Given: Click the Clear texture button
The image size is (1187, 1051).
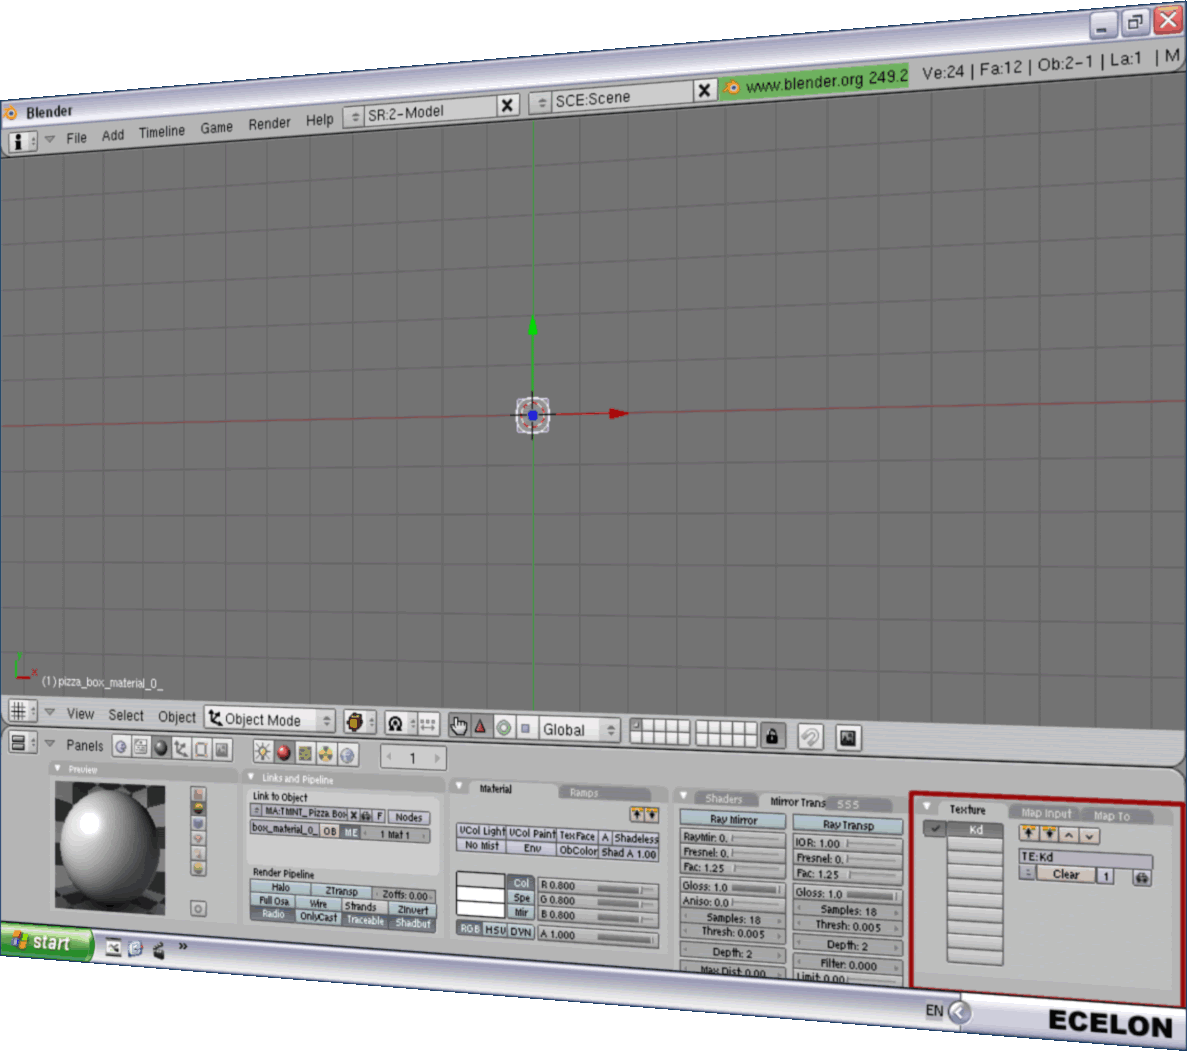Looking at the screenshot, I should click(1065, 874).
